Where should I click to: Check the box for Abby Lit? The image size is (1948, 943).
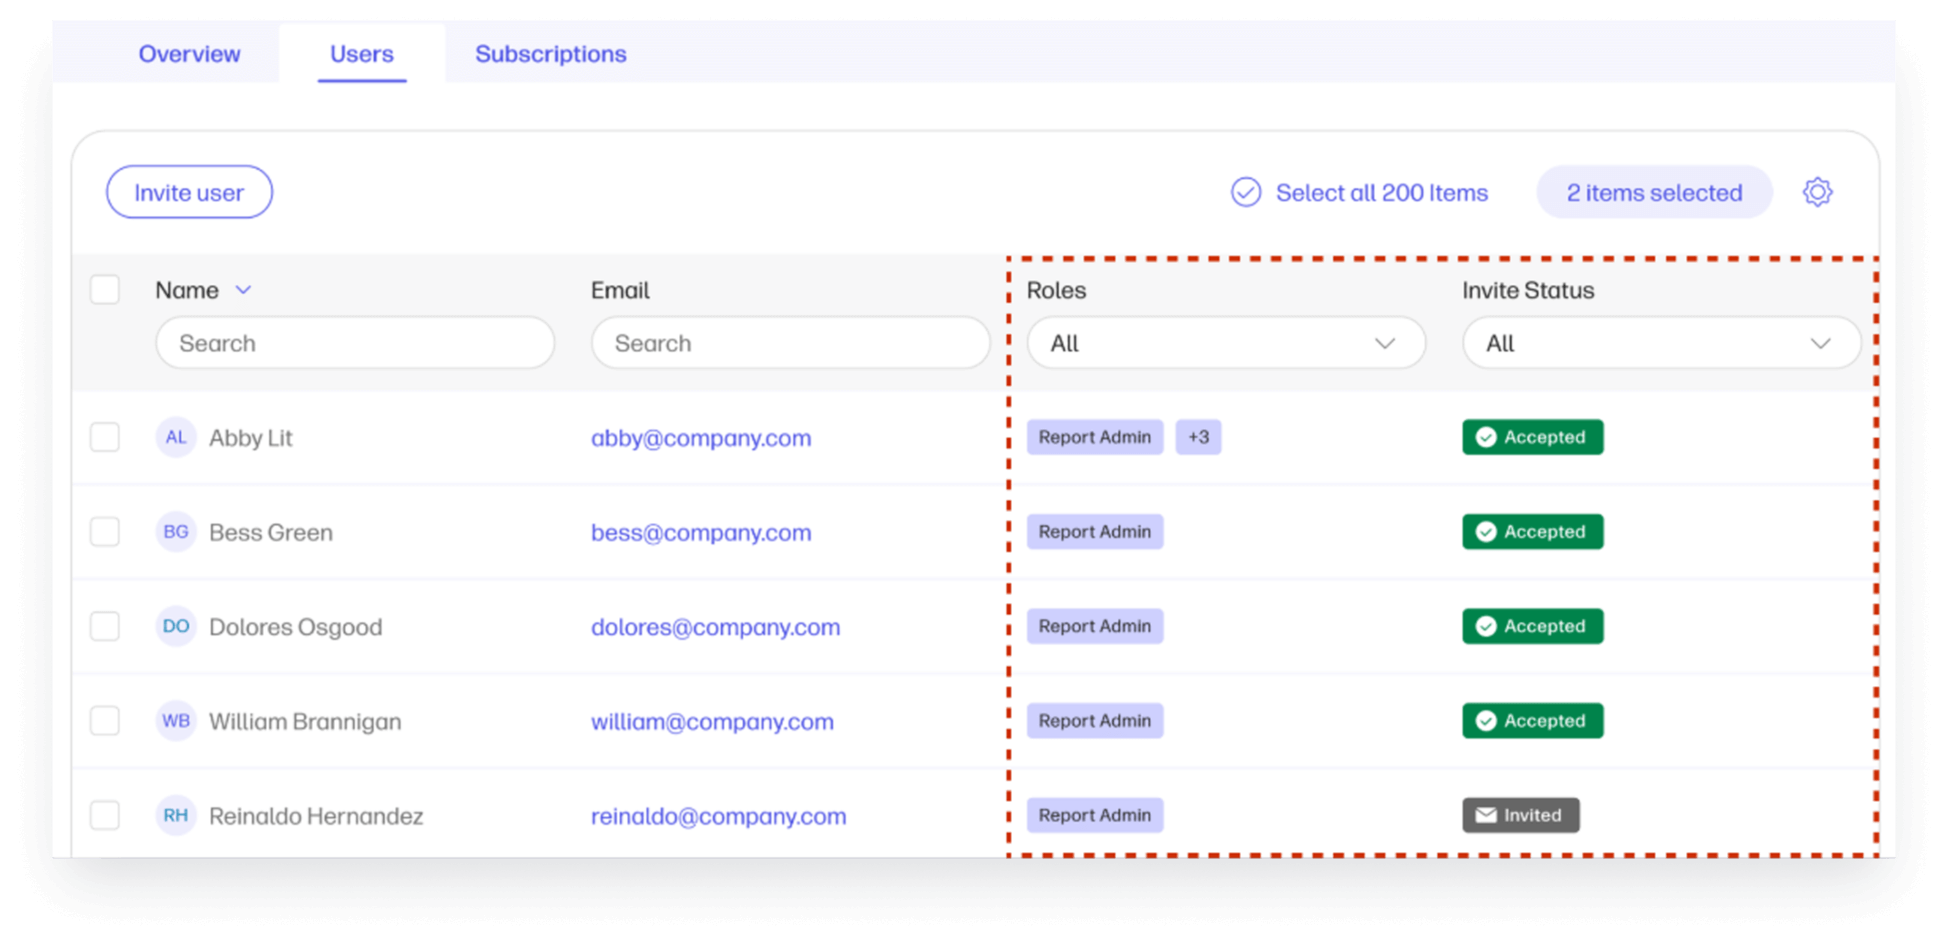click(105, 437)
